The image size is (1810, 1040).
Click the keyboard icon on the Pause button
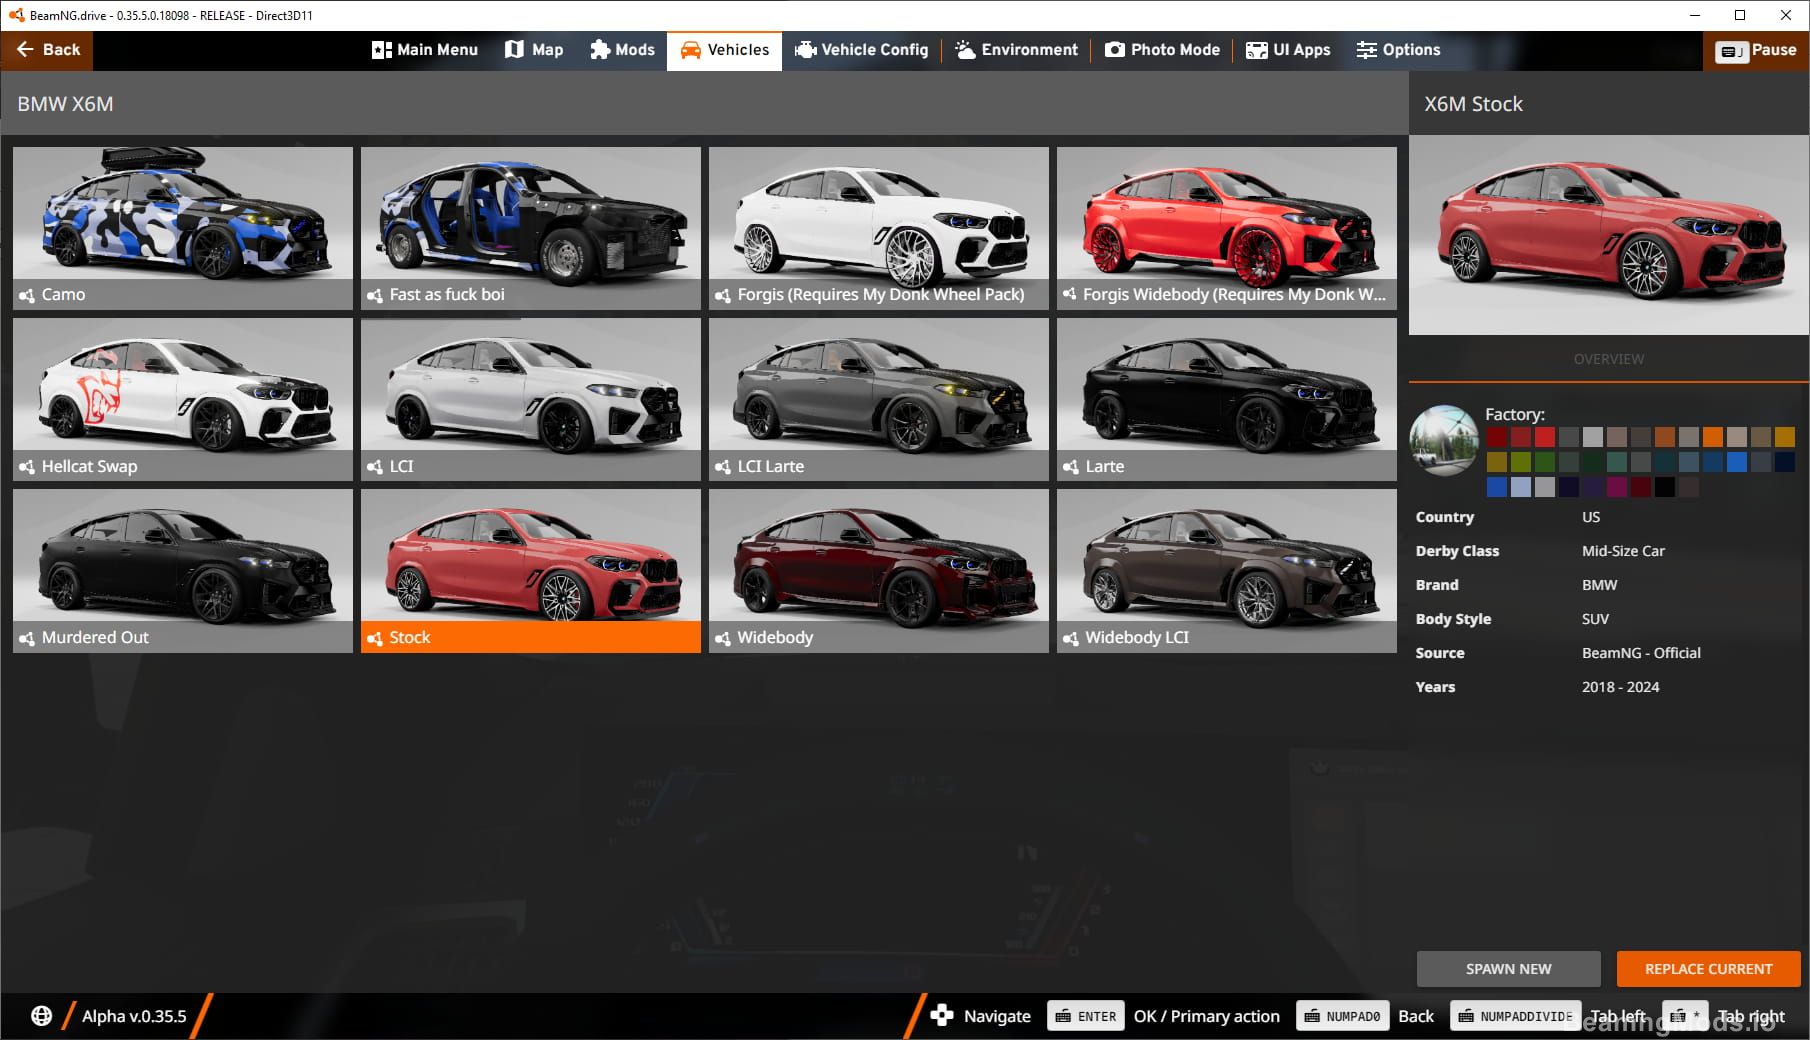click(1731, 51)
